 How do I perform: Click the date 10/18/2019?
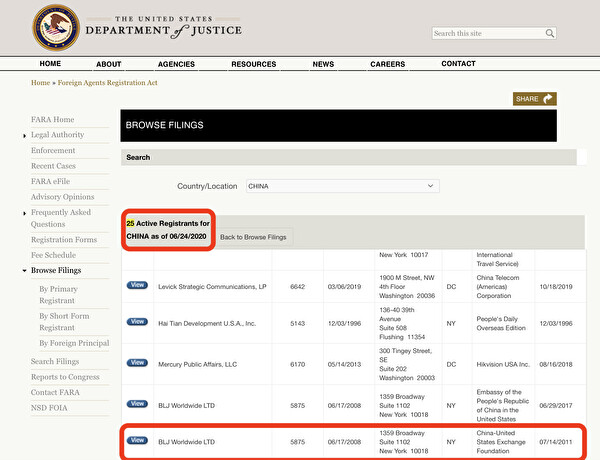[x=556, y=287]
